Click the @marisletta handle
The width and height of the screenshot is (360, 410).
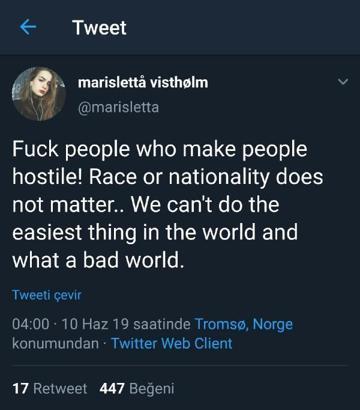[x=118, y=107]
